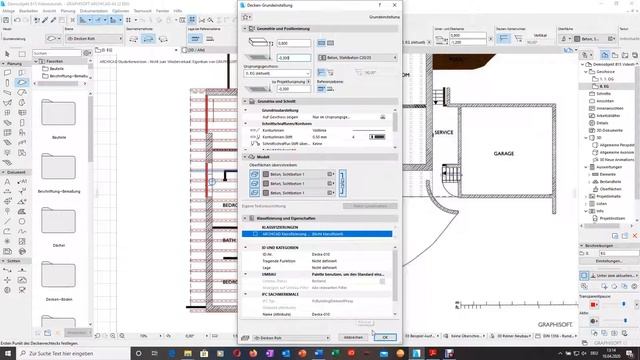
Task: Click the delete X icon below Navigator tree
Action: (x=635, y=236)
